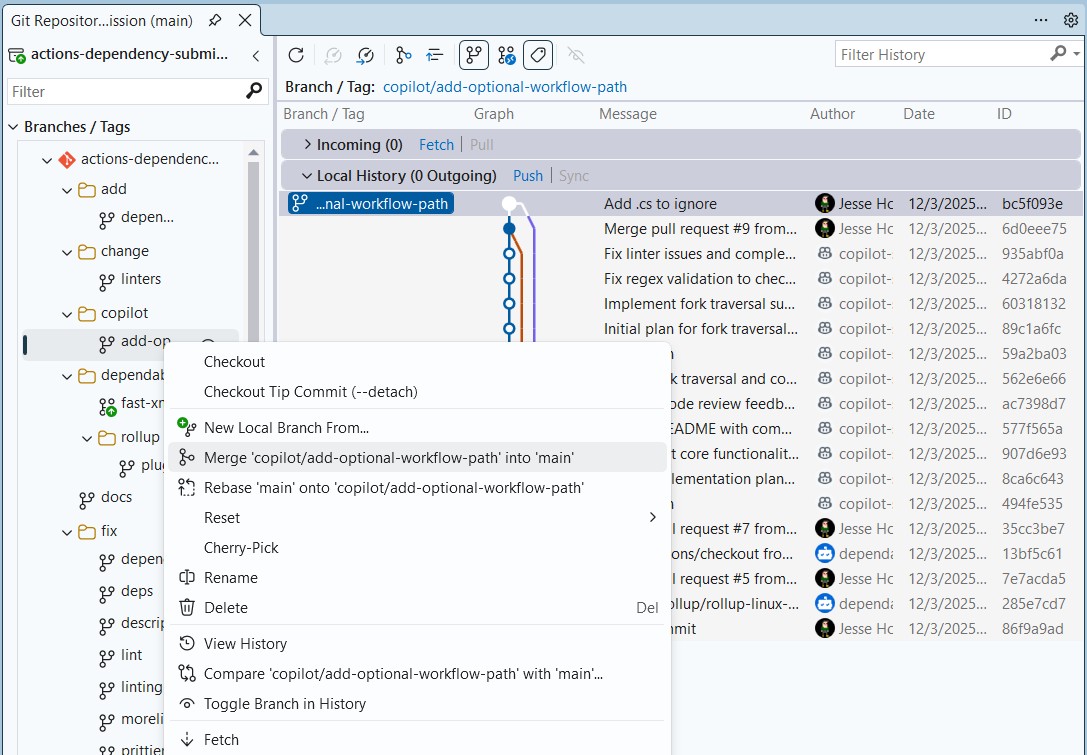Open the settings gear icon

(1070, 20)
